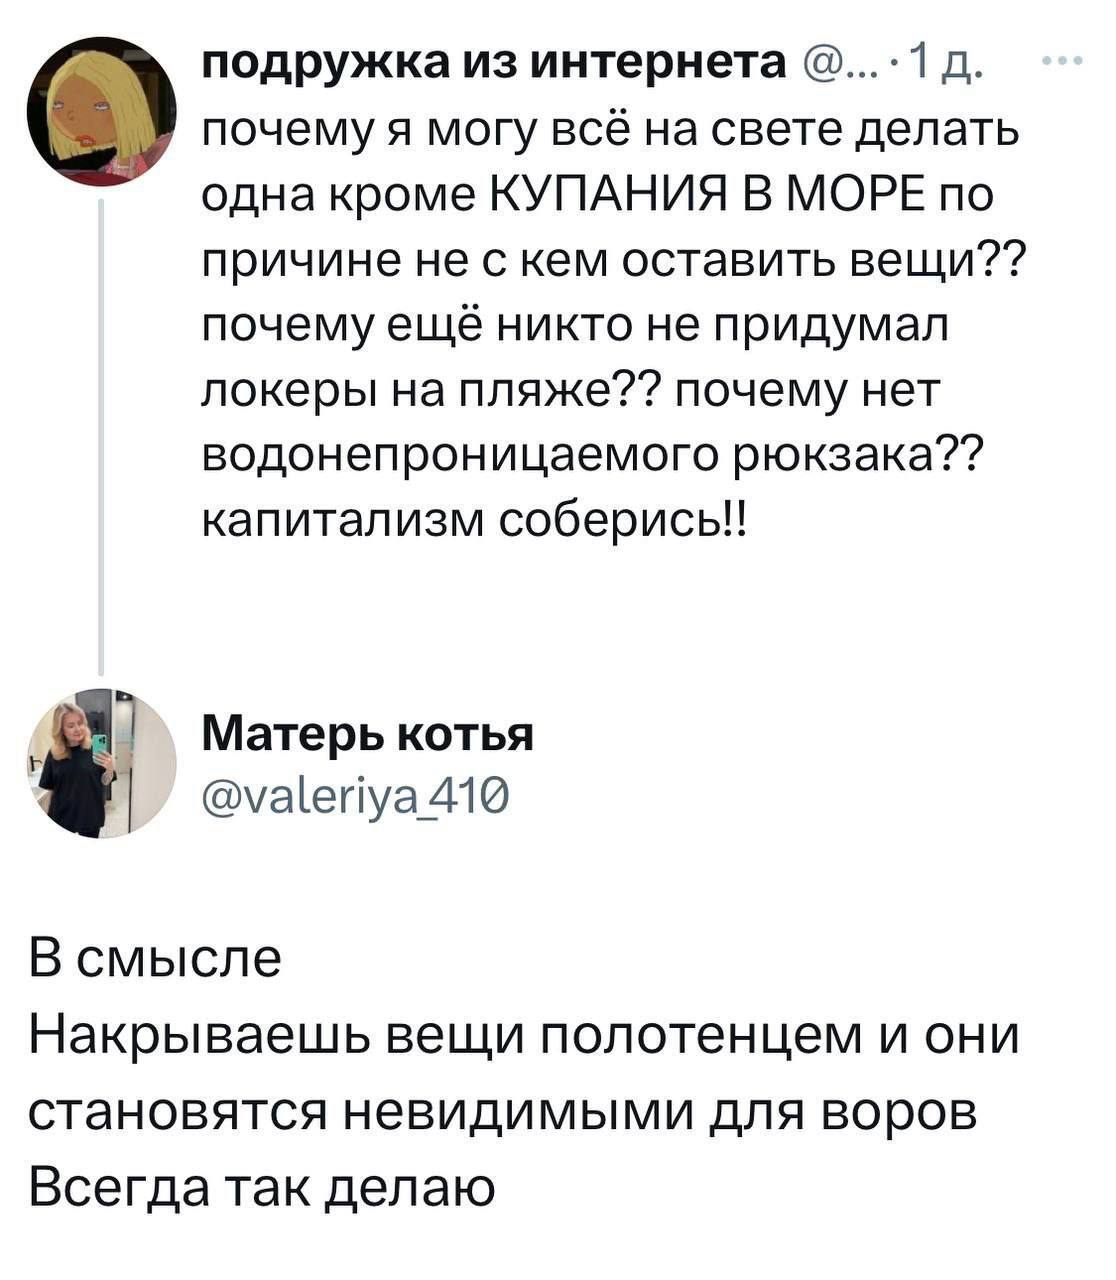Click the mirror selfie avatar of the replier

click(101, 762)
